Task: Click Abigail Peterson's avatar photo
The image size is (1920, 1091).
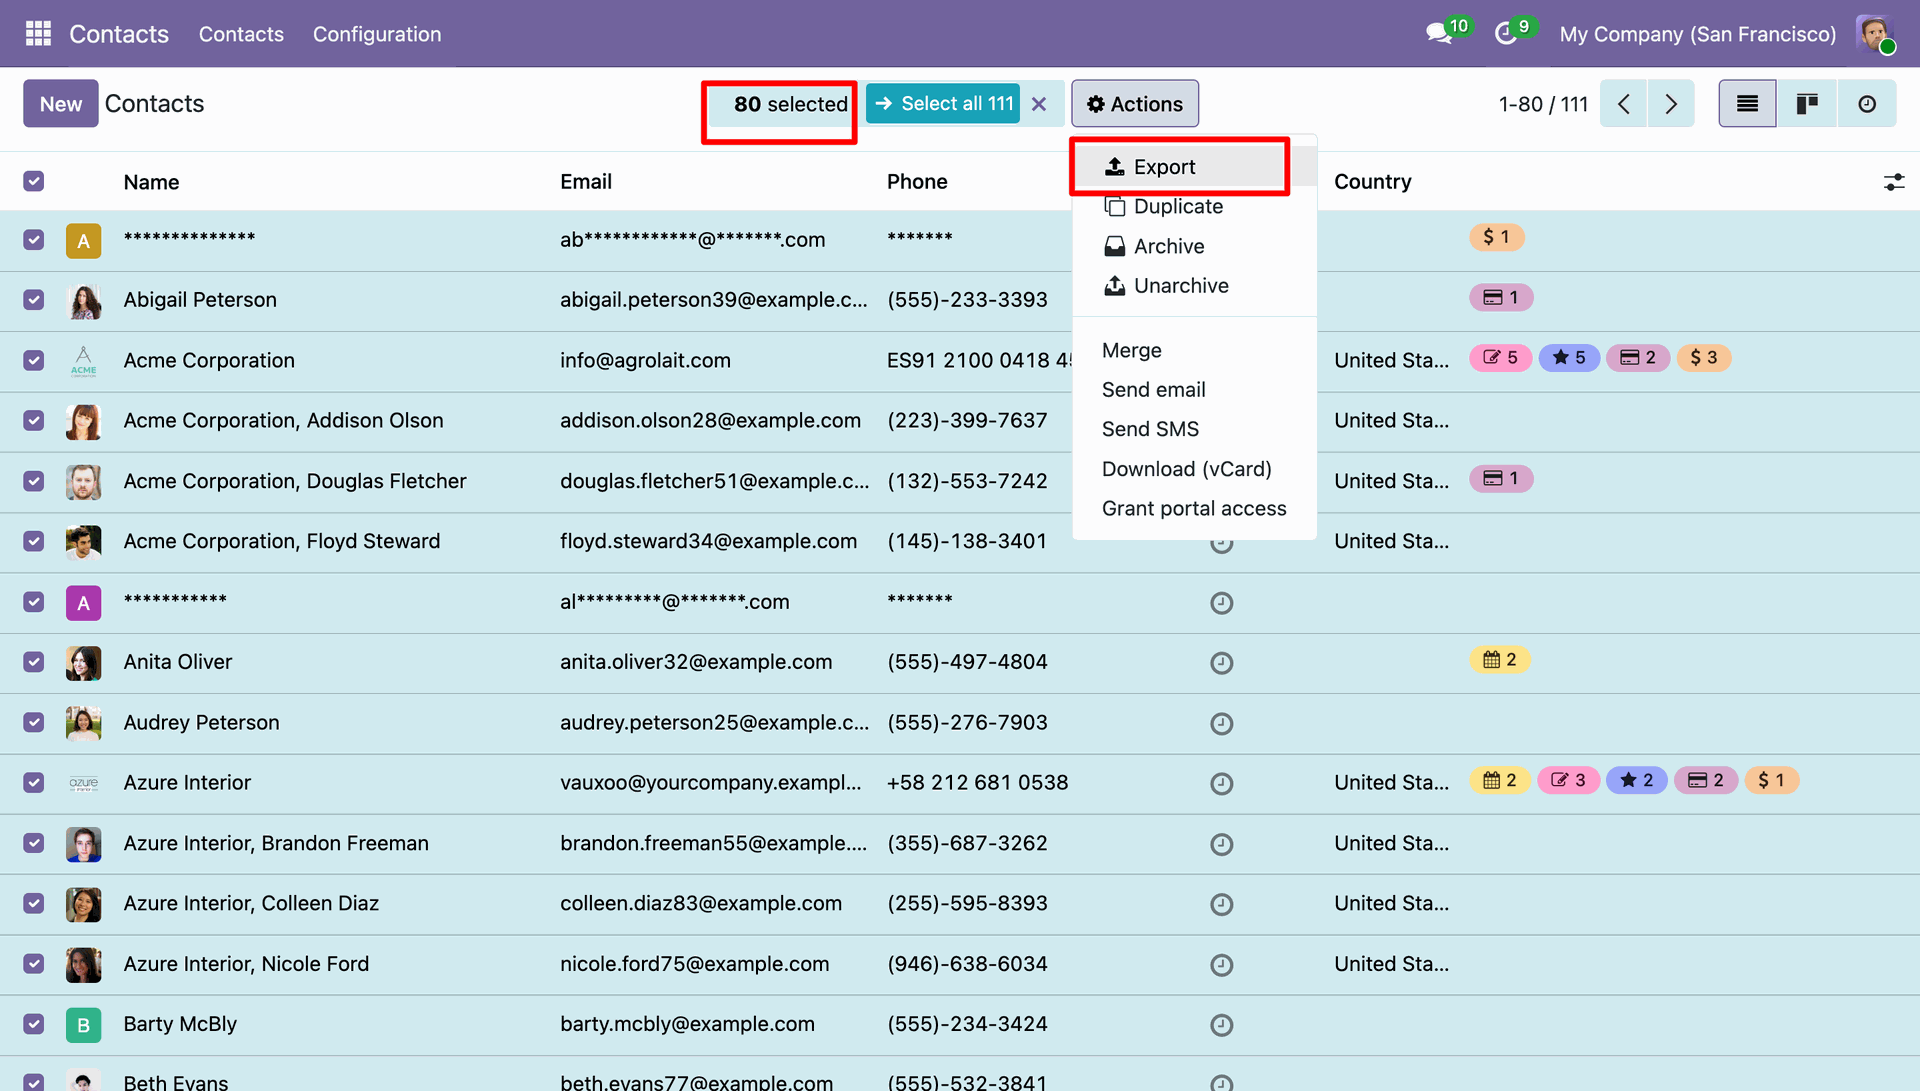Action: [x=84, y=300]
